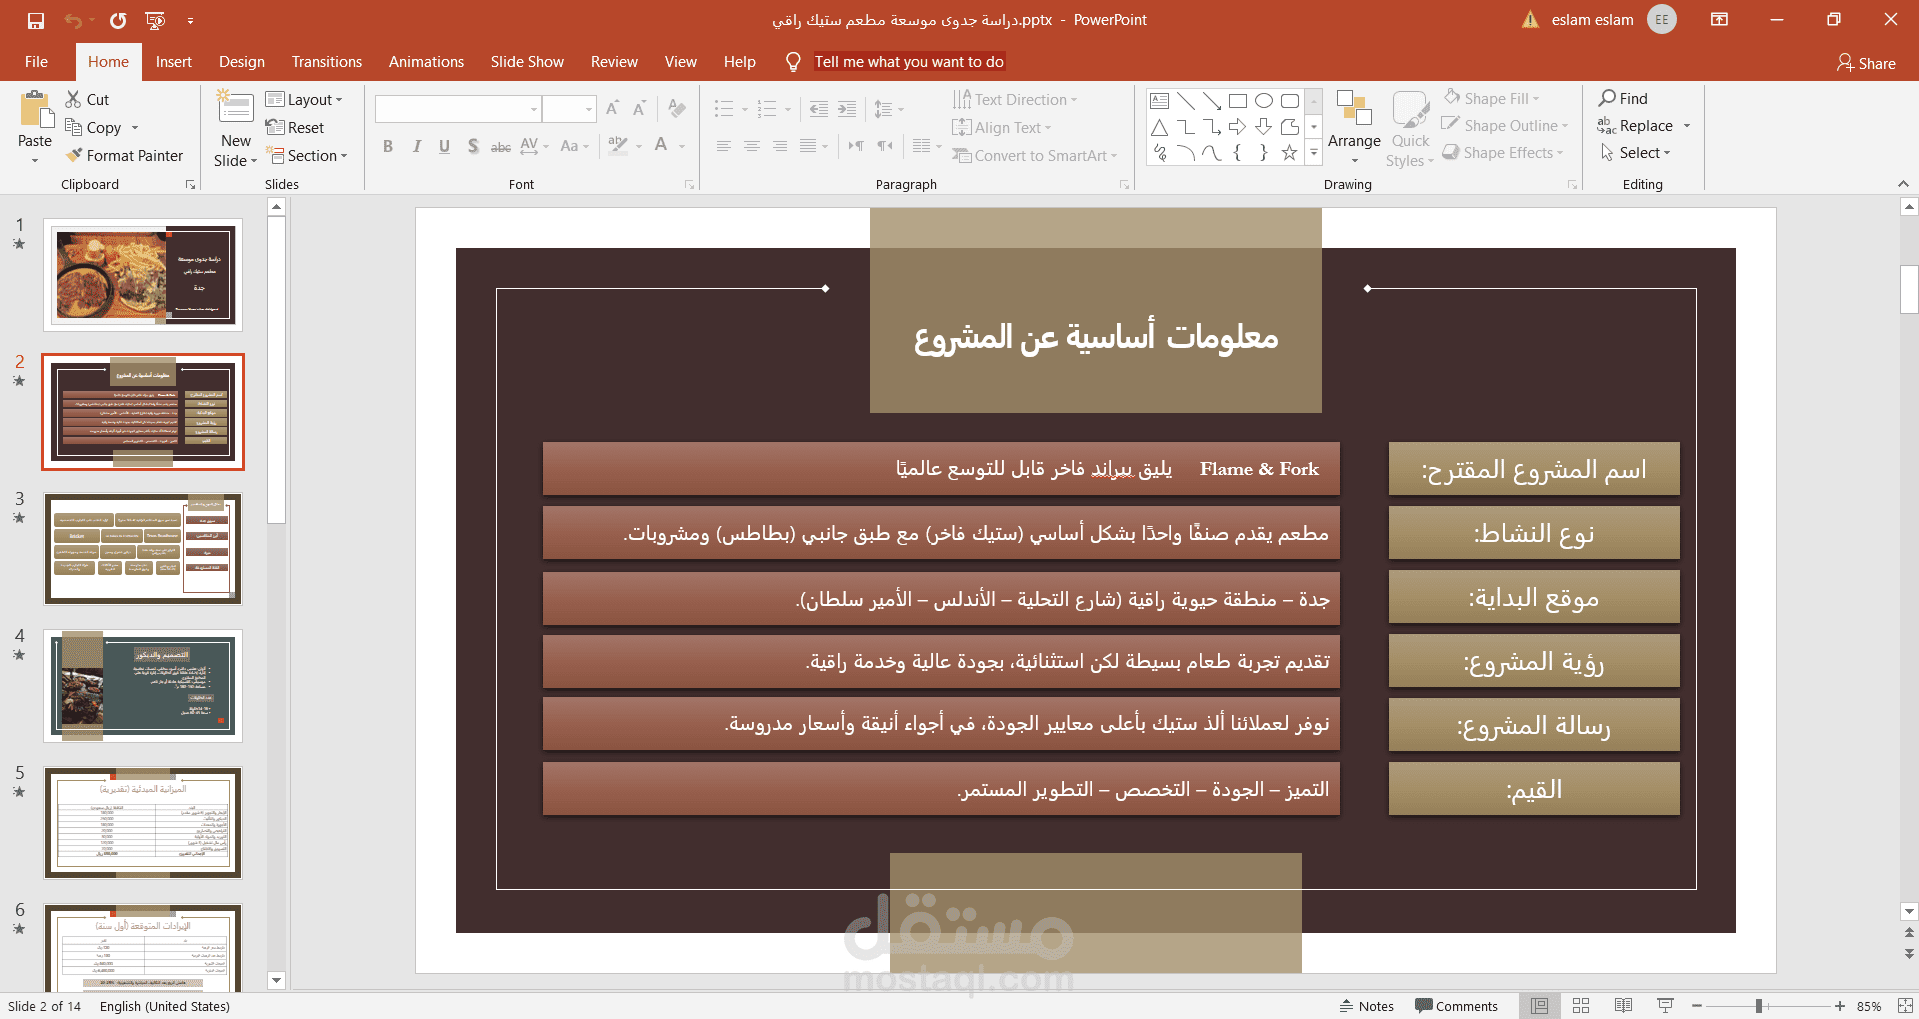Image resolution: width=1919 pixels, height=1019 pixels.
Task: Increase list indent level icon
Action: point(847,108)
